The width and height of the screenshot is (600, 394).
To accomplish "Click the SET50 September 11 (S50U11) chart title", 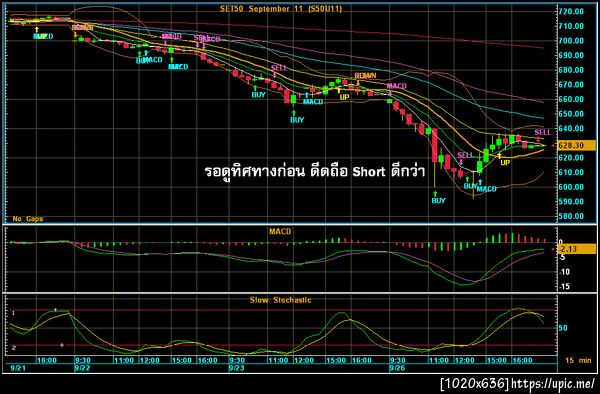I will [280, 8].
